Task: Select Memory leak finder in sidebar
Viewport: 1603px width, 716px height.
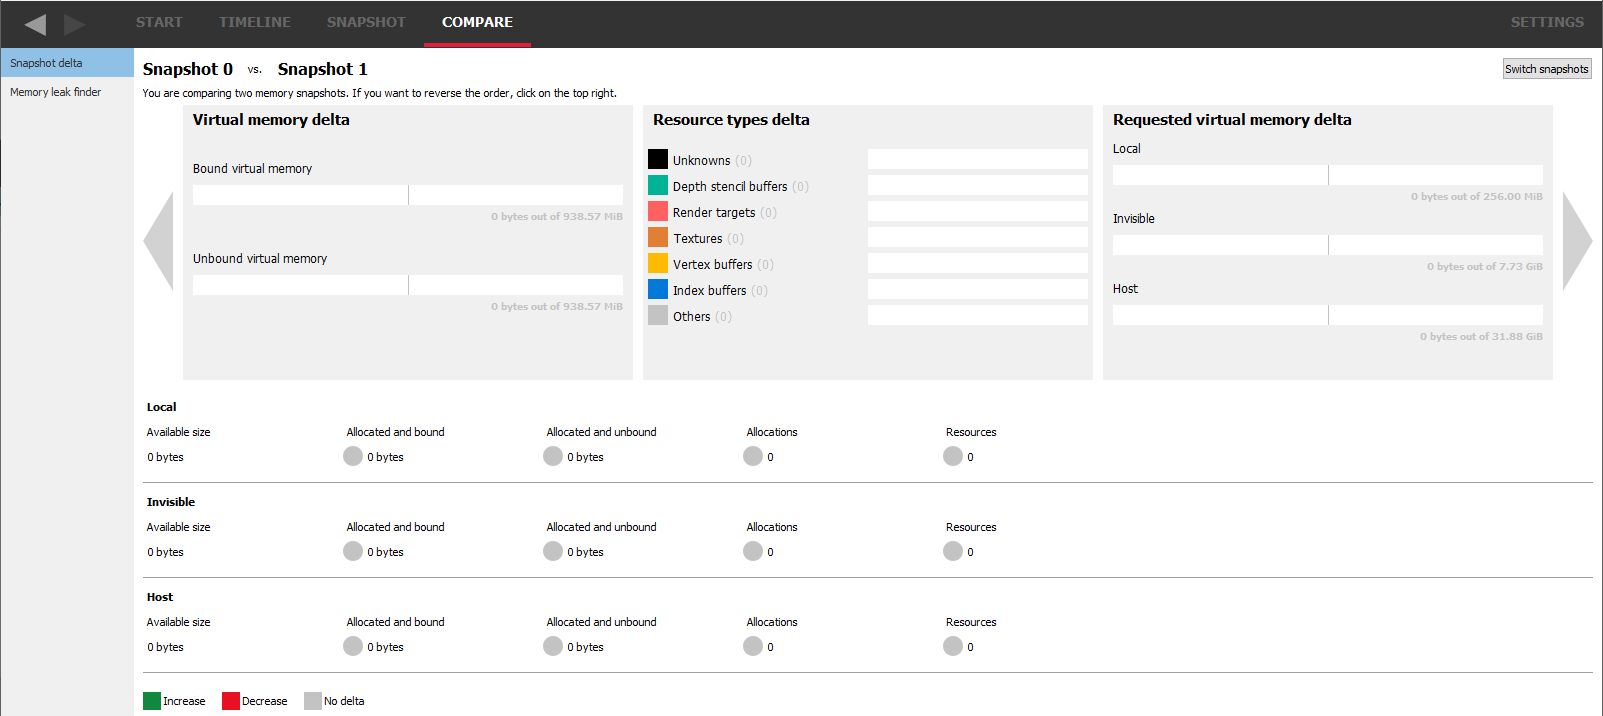Action: [56, 92]
